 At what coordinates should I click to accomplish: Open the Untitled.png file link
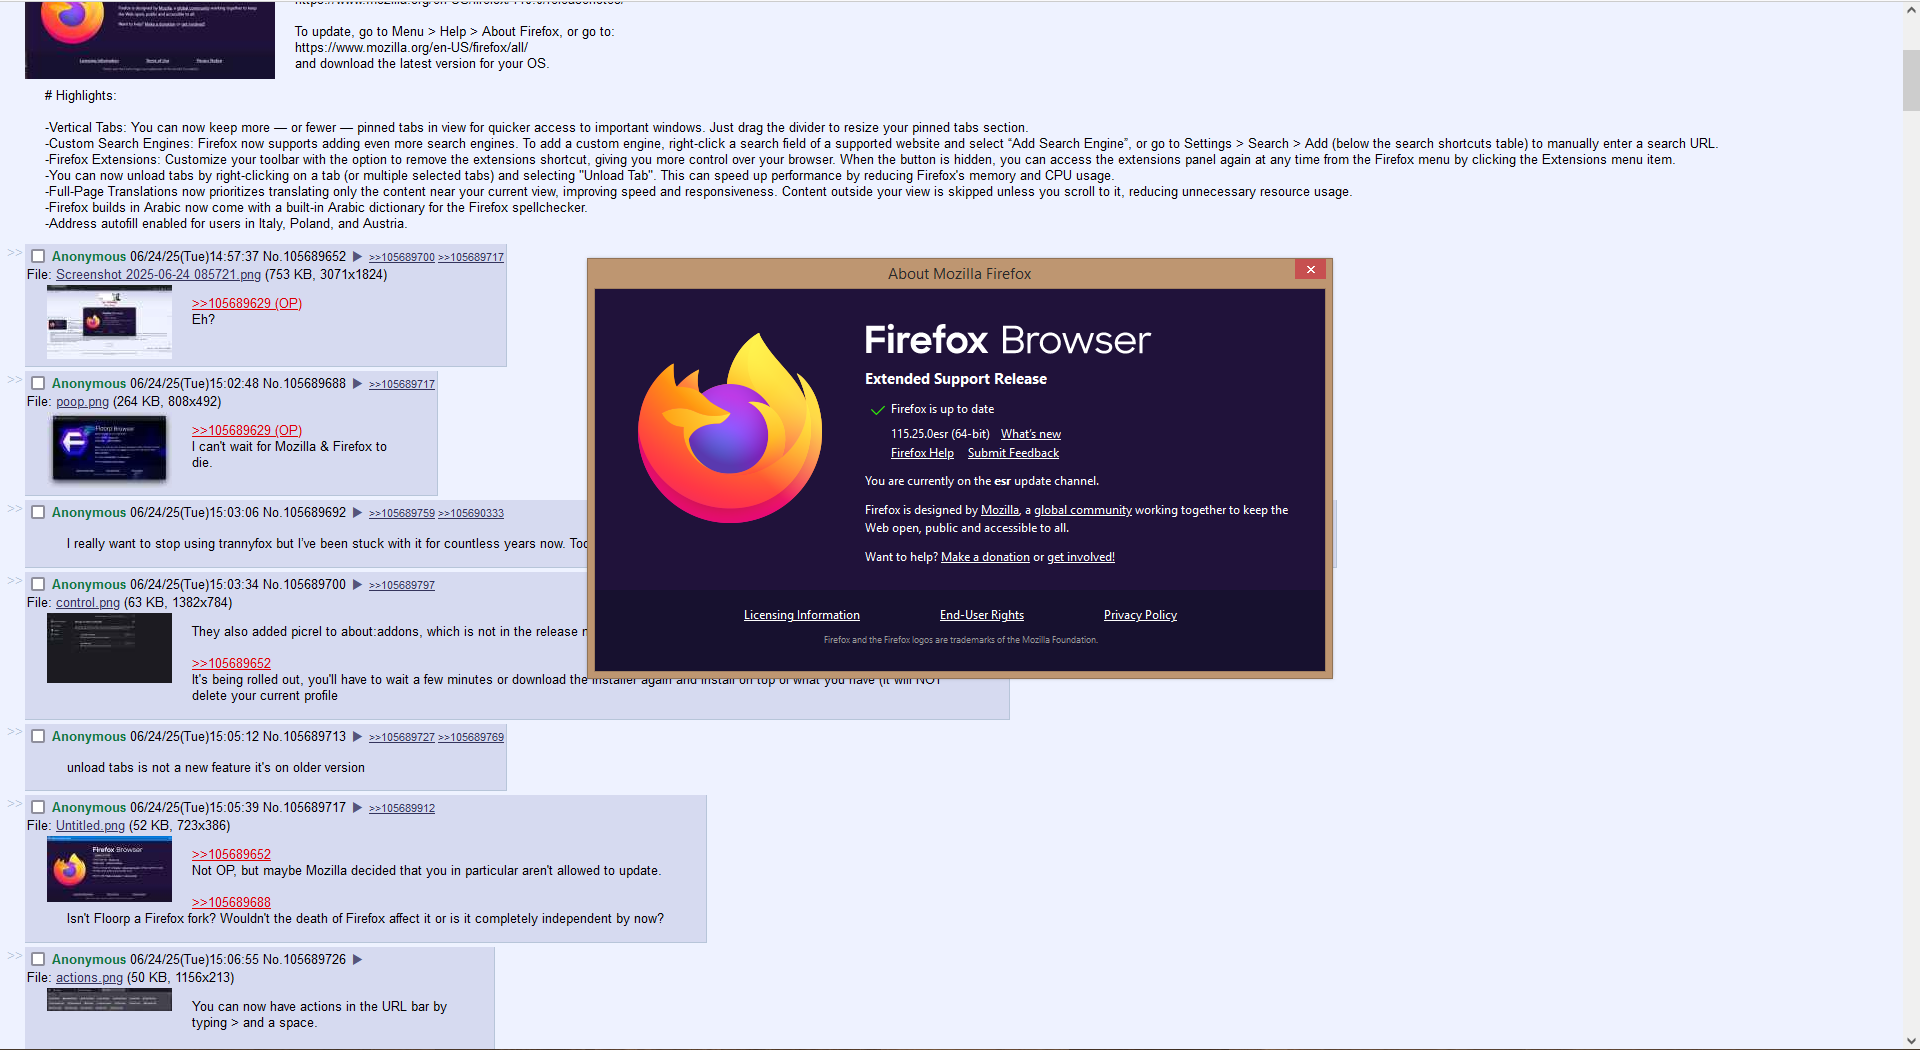90,826
